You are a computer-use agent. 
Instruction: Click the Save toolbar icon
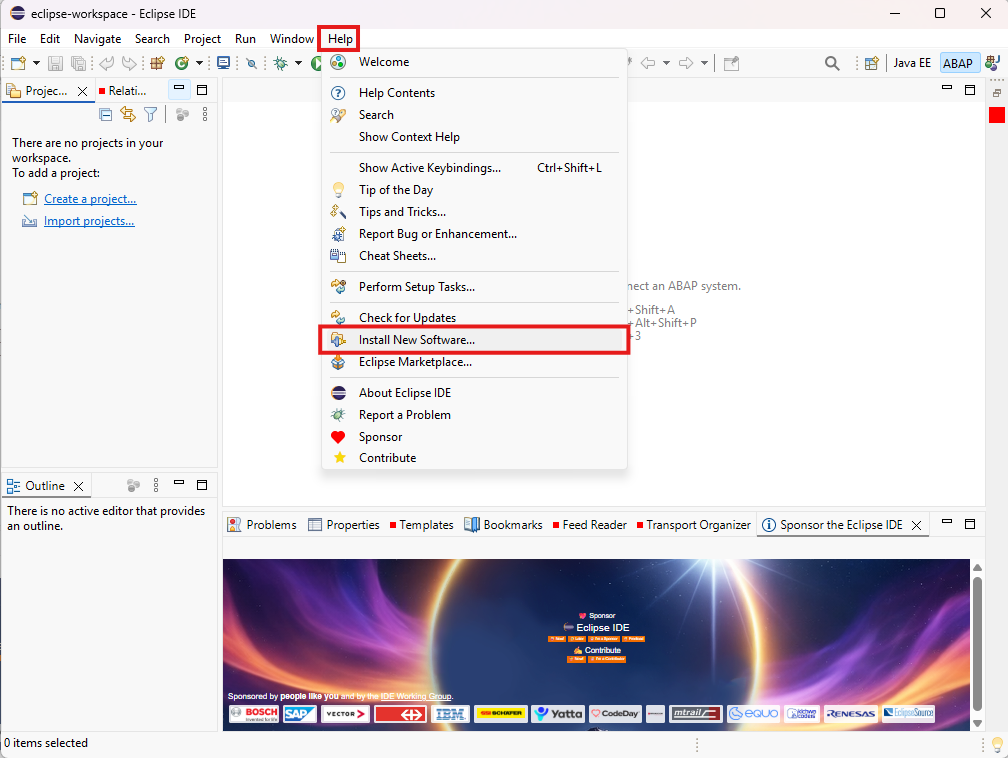pyautogui.click(x=56, y=63)
